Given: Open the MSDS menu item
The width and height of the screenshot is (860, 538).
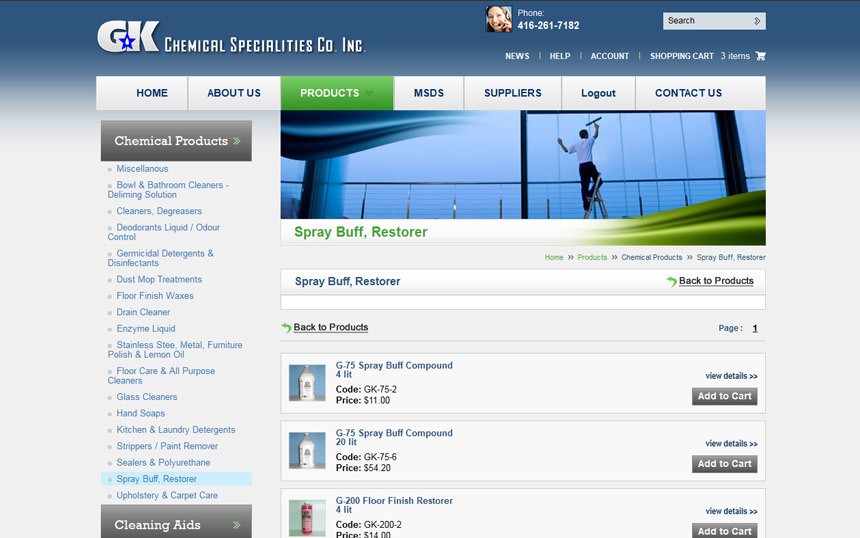Looking at the screenshot, I should pos(429,93).
